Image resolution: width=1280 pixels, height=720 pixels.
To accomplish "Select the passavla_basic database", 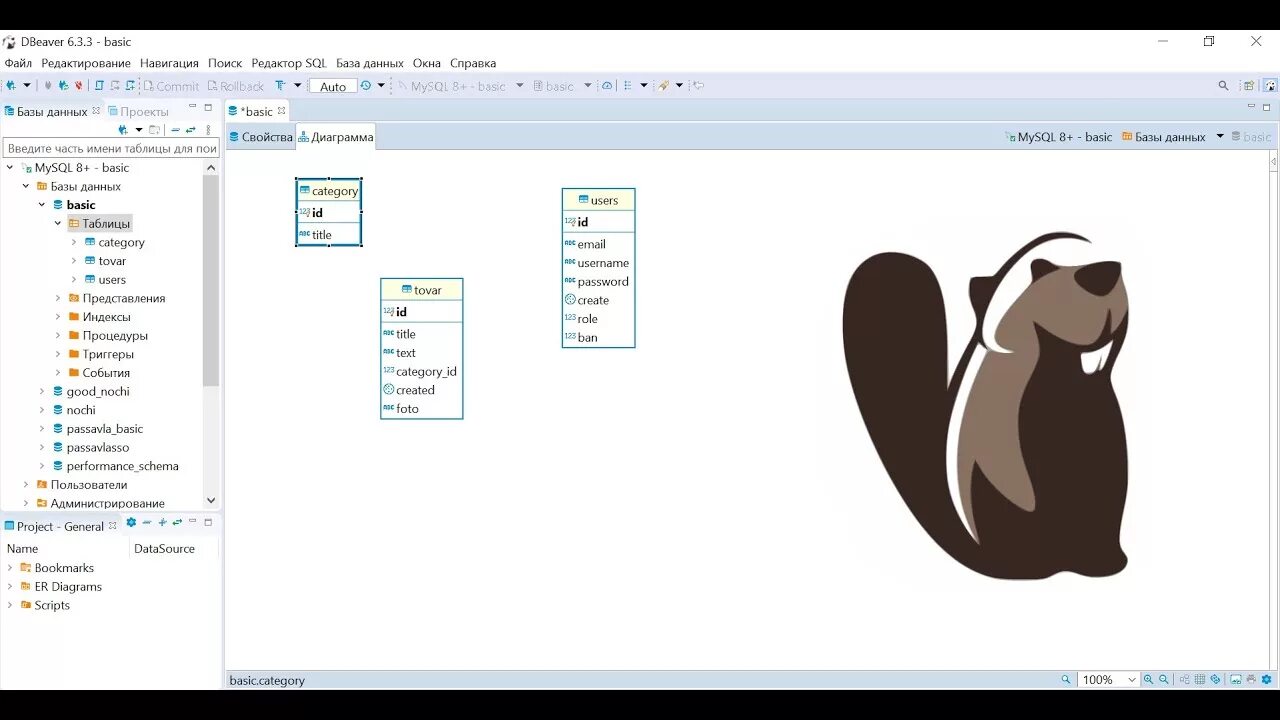I will [x=105, y=429].
